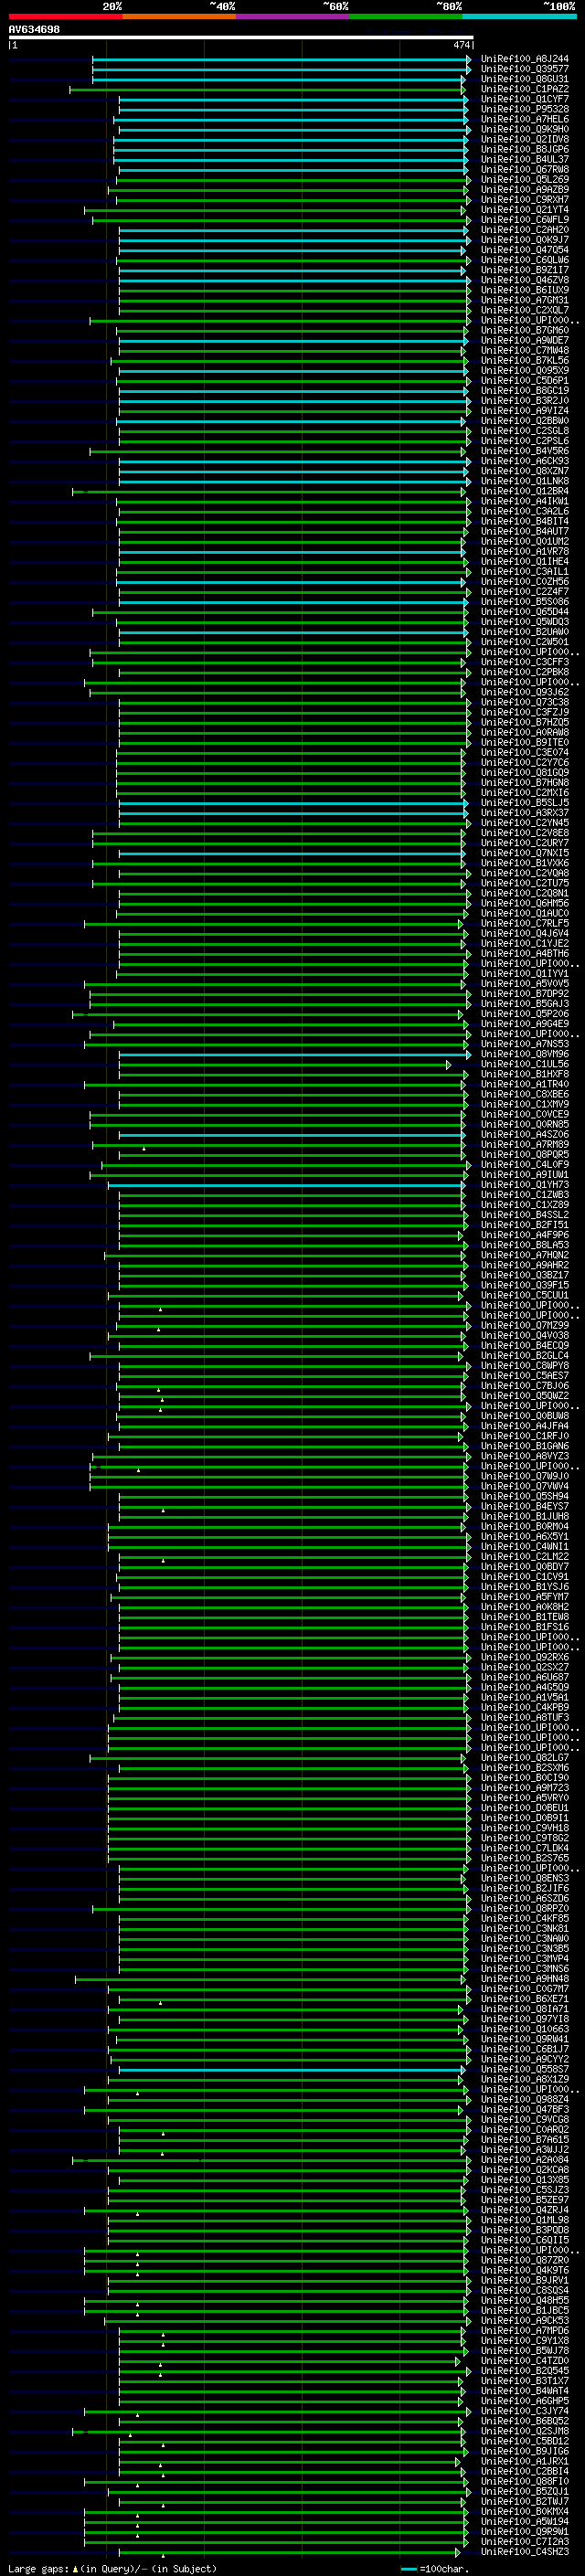
Task: Select hit label UniRef100_Q3BZ17
Action: click(x=524, y=1275)
